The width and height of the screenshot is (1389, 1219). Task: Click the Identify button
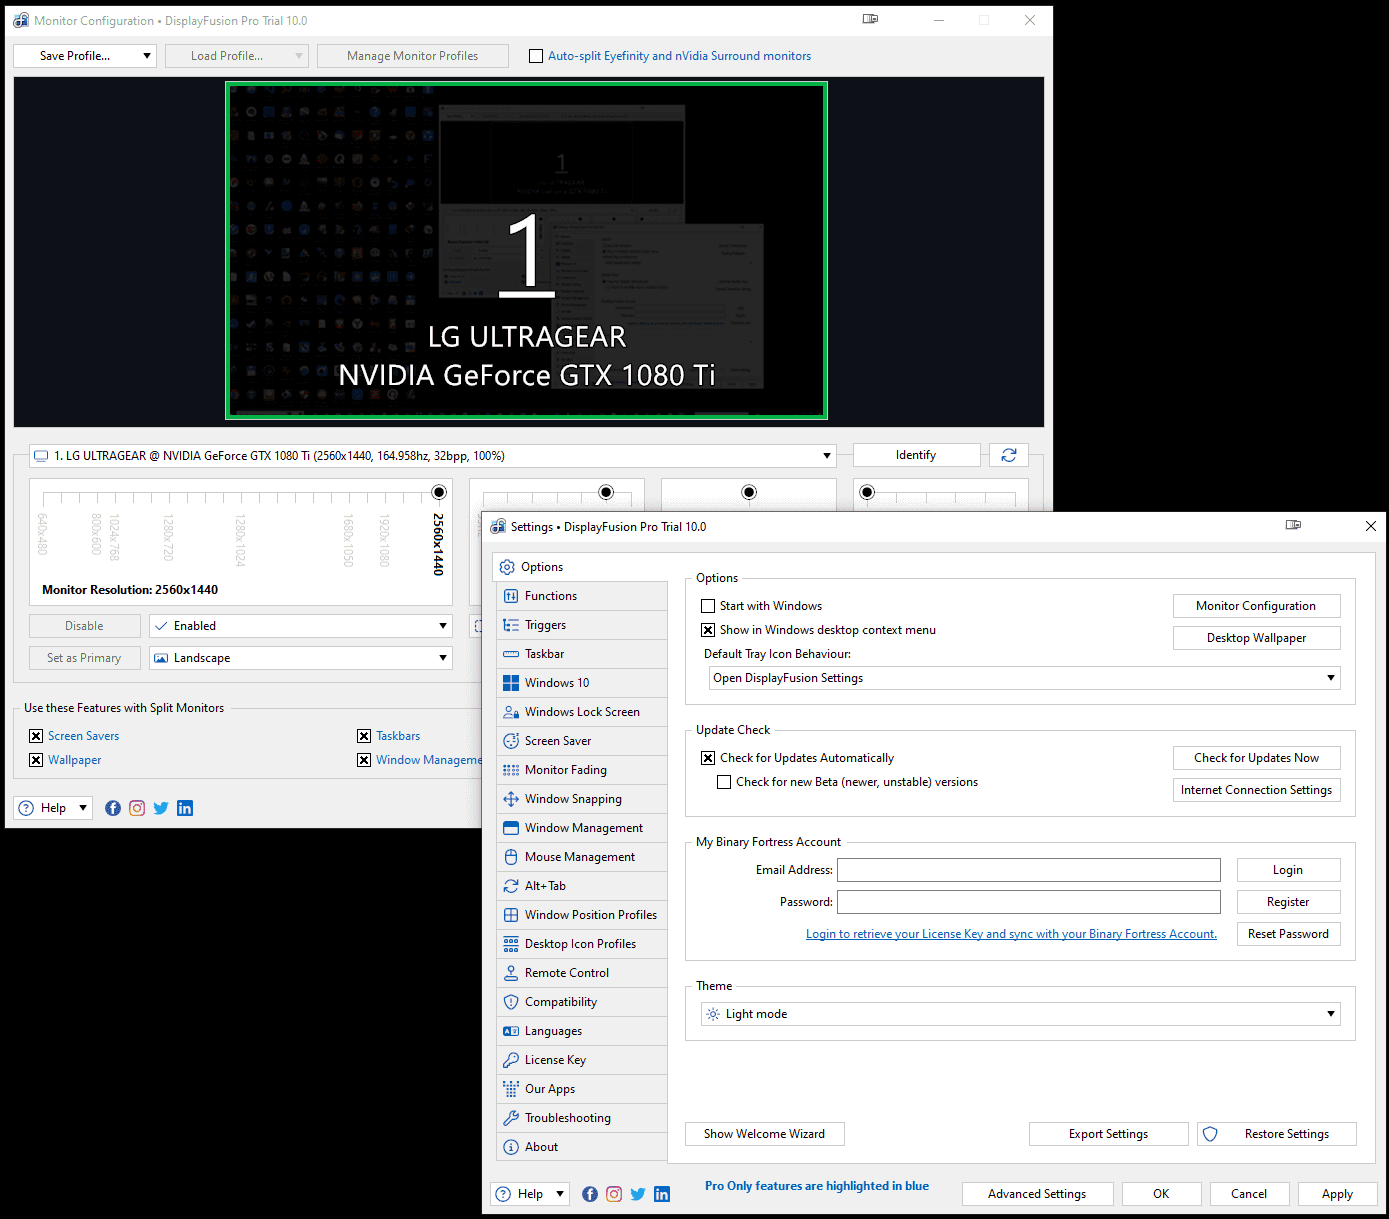[916, 455]
